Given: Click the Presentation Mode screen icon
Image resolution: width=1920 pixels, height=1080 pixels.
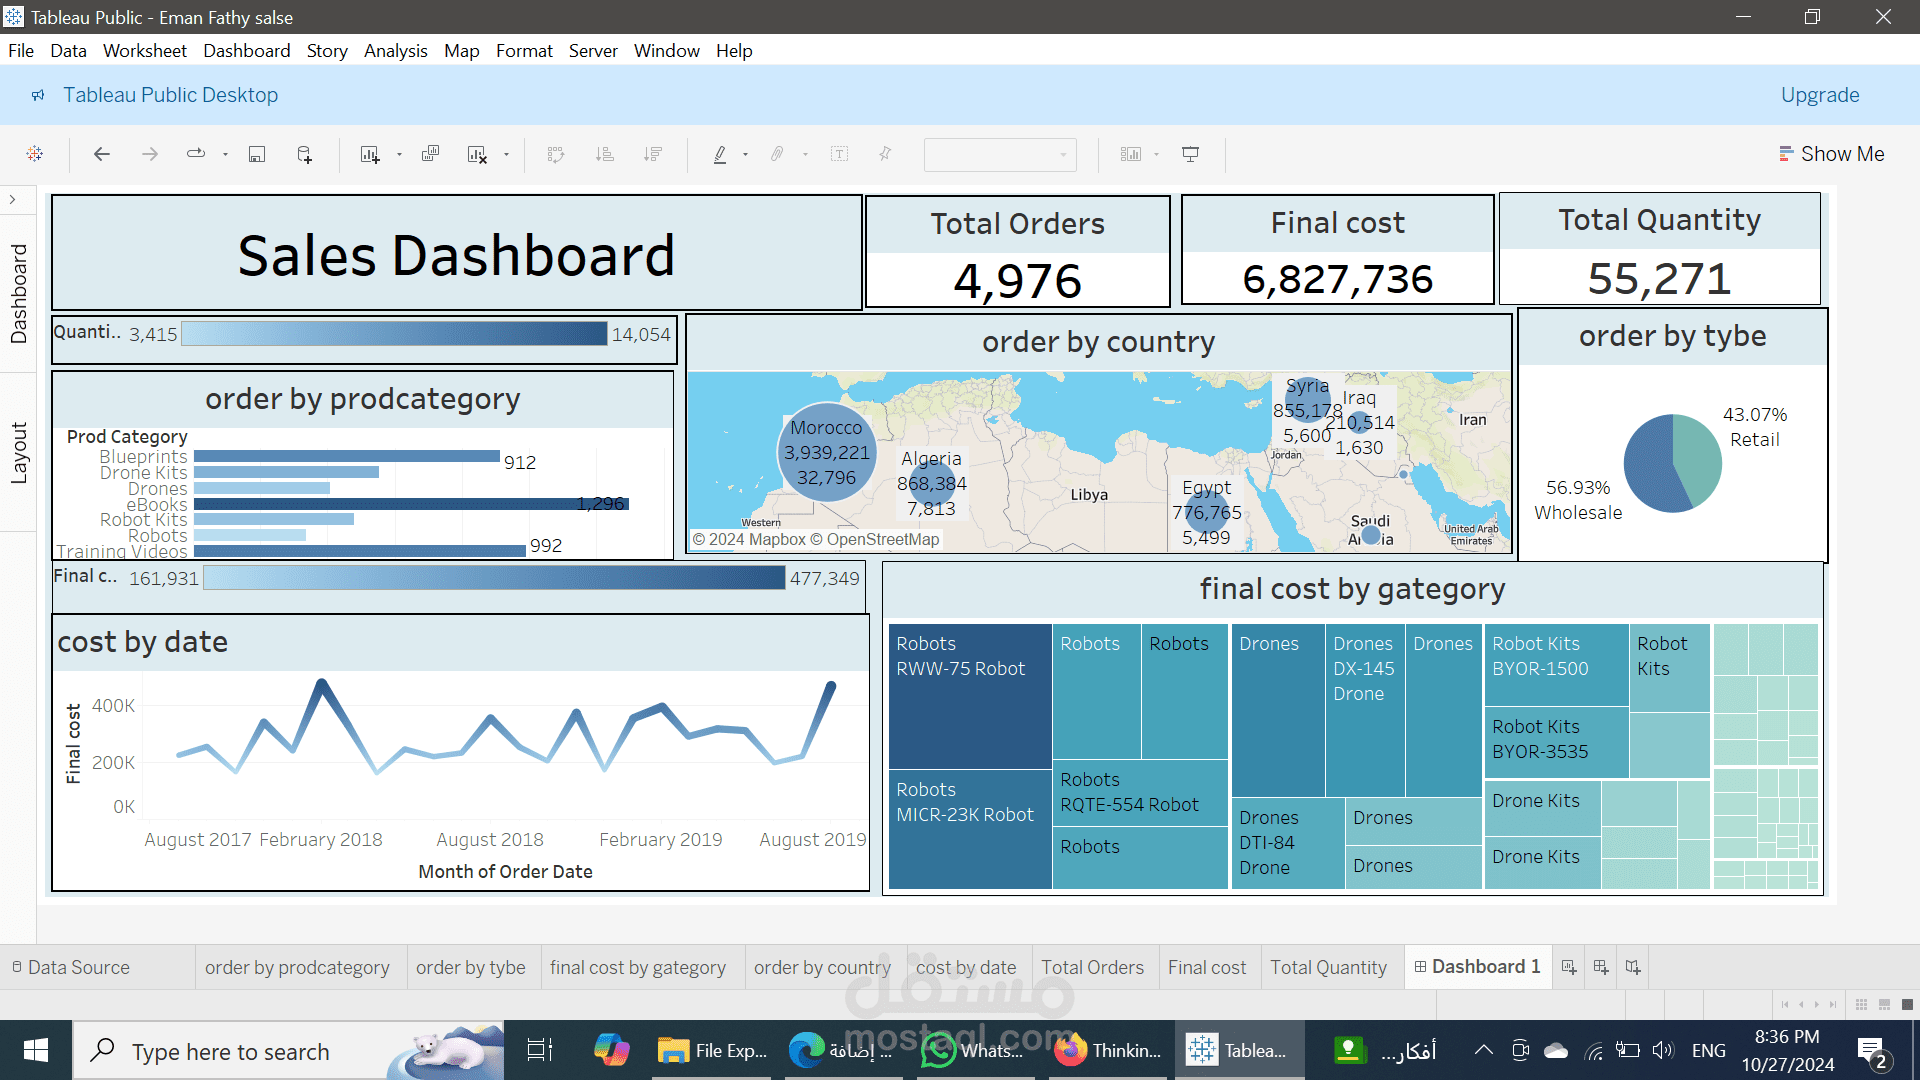Looking at the screenshot, I should (x=1190, y=154).
